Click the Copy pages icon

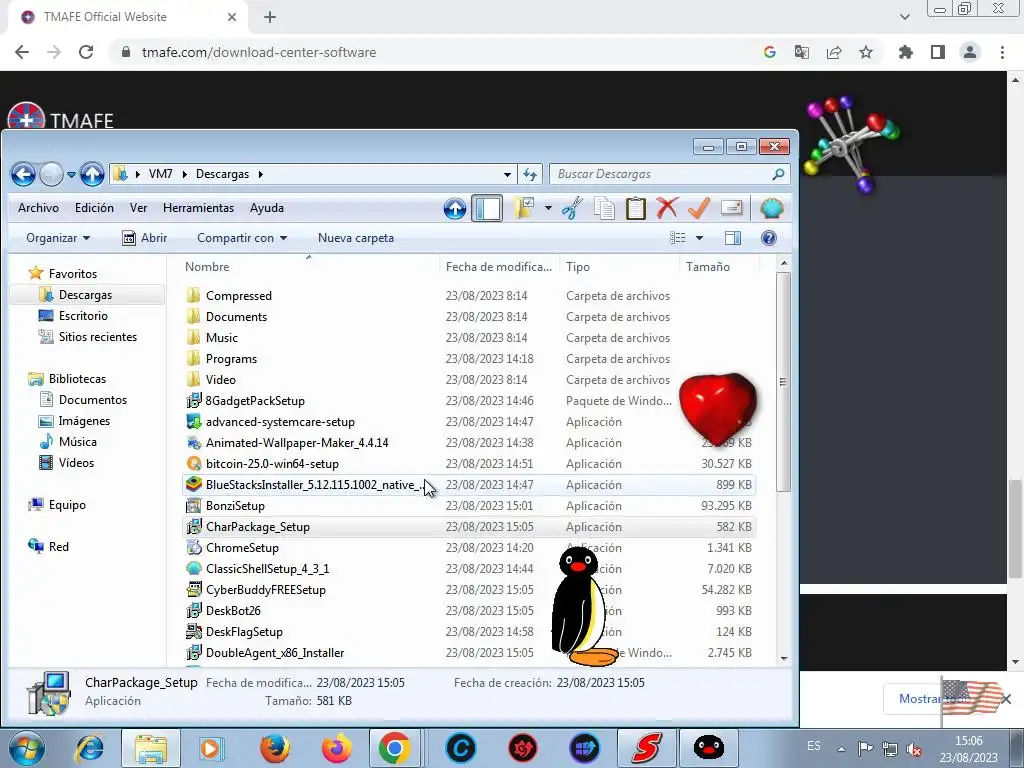pos(604,208)
